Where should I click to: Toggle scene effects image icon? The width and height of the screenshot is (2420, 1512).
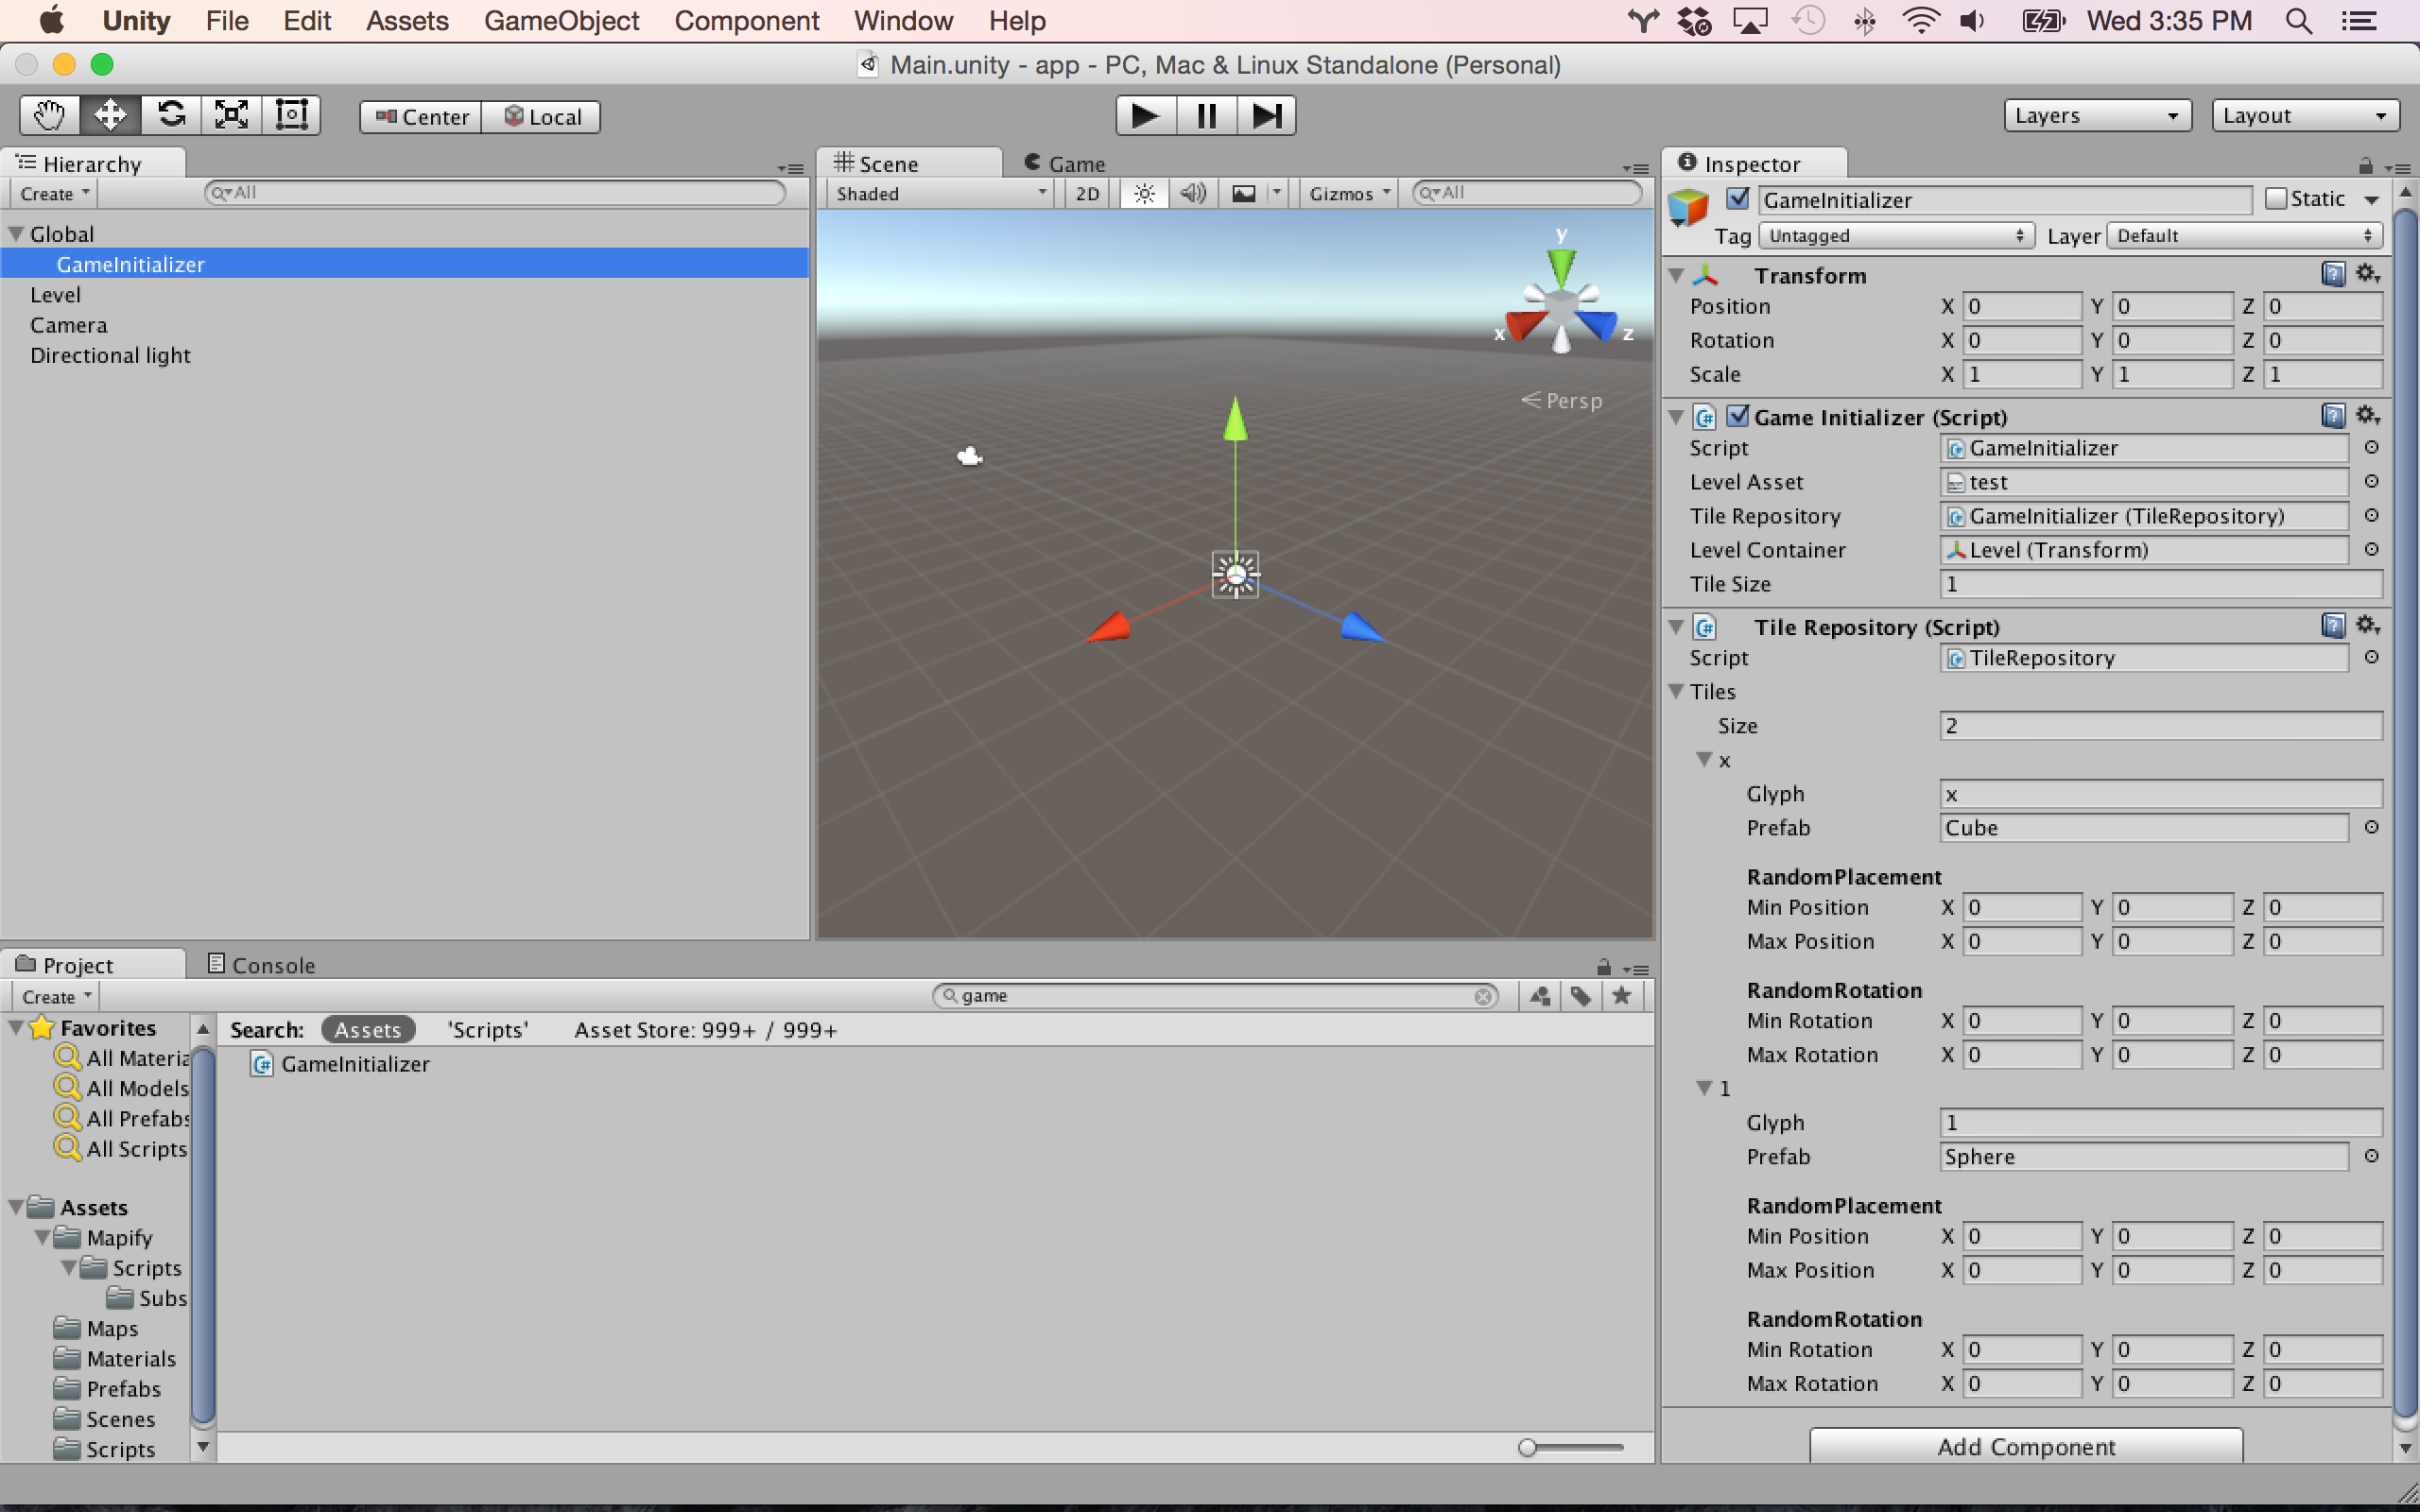[1243, 194]
